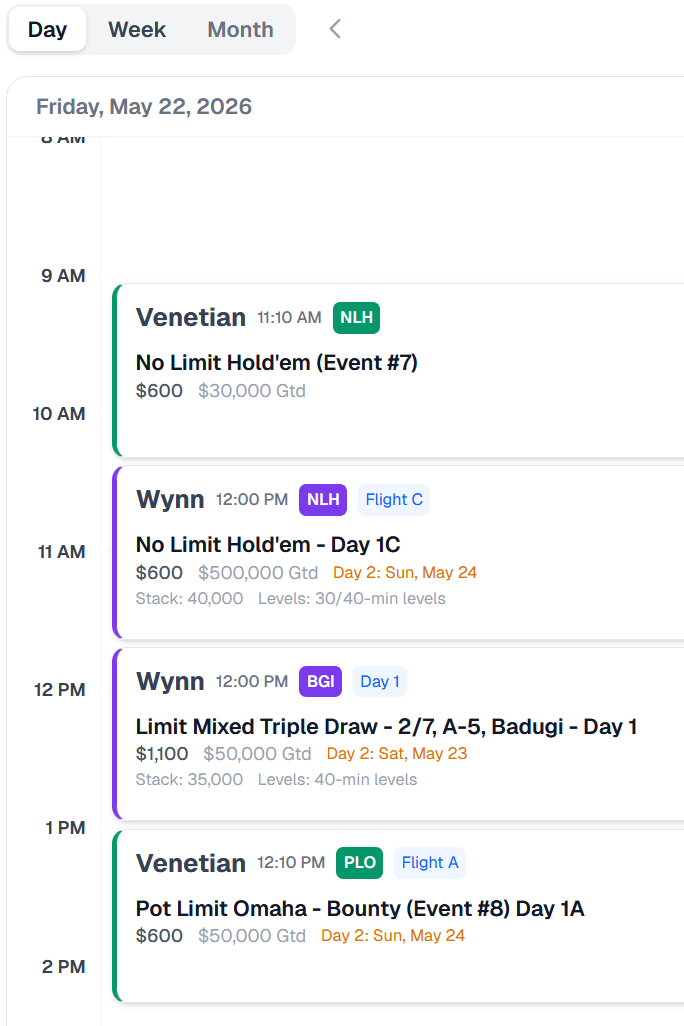Click Day 2: Sat, May 23 label
Viewport: 684px width, 1026px height.
click(x=397, y=754)
